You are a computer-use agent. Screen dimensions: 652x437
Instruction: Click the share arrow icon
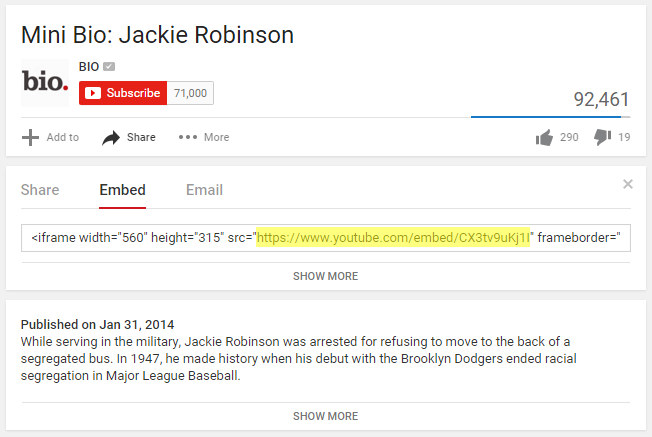(x=111, y=137)
